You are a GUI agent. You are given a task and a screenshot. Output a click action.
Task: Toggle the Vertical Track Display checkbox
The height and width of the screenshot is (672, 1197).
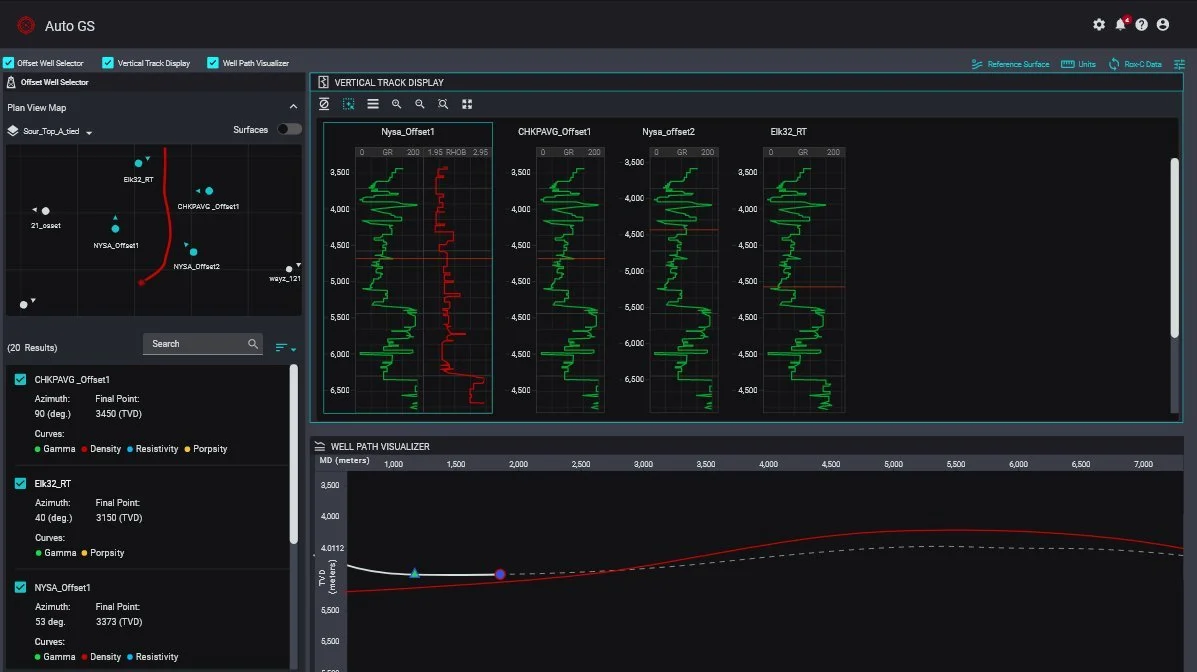(108, 63)
